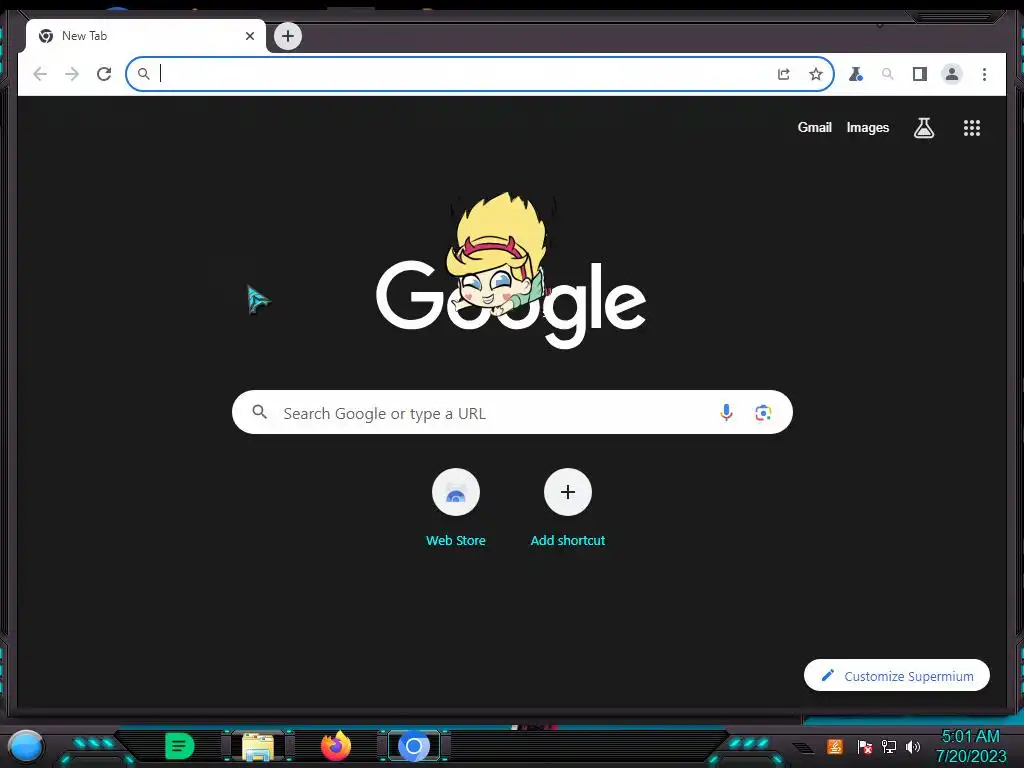Viewport: 1024px width, 768px height.
Task: Click Customize Supermium button
Action: [x=897, y=675]
